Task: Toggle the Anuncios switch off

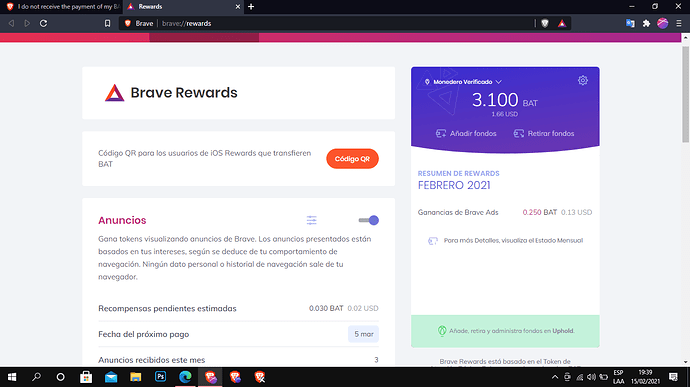Action: [x=369, y=220]
